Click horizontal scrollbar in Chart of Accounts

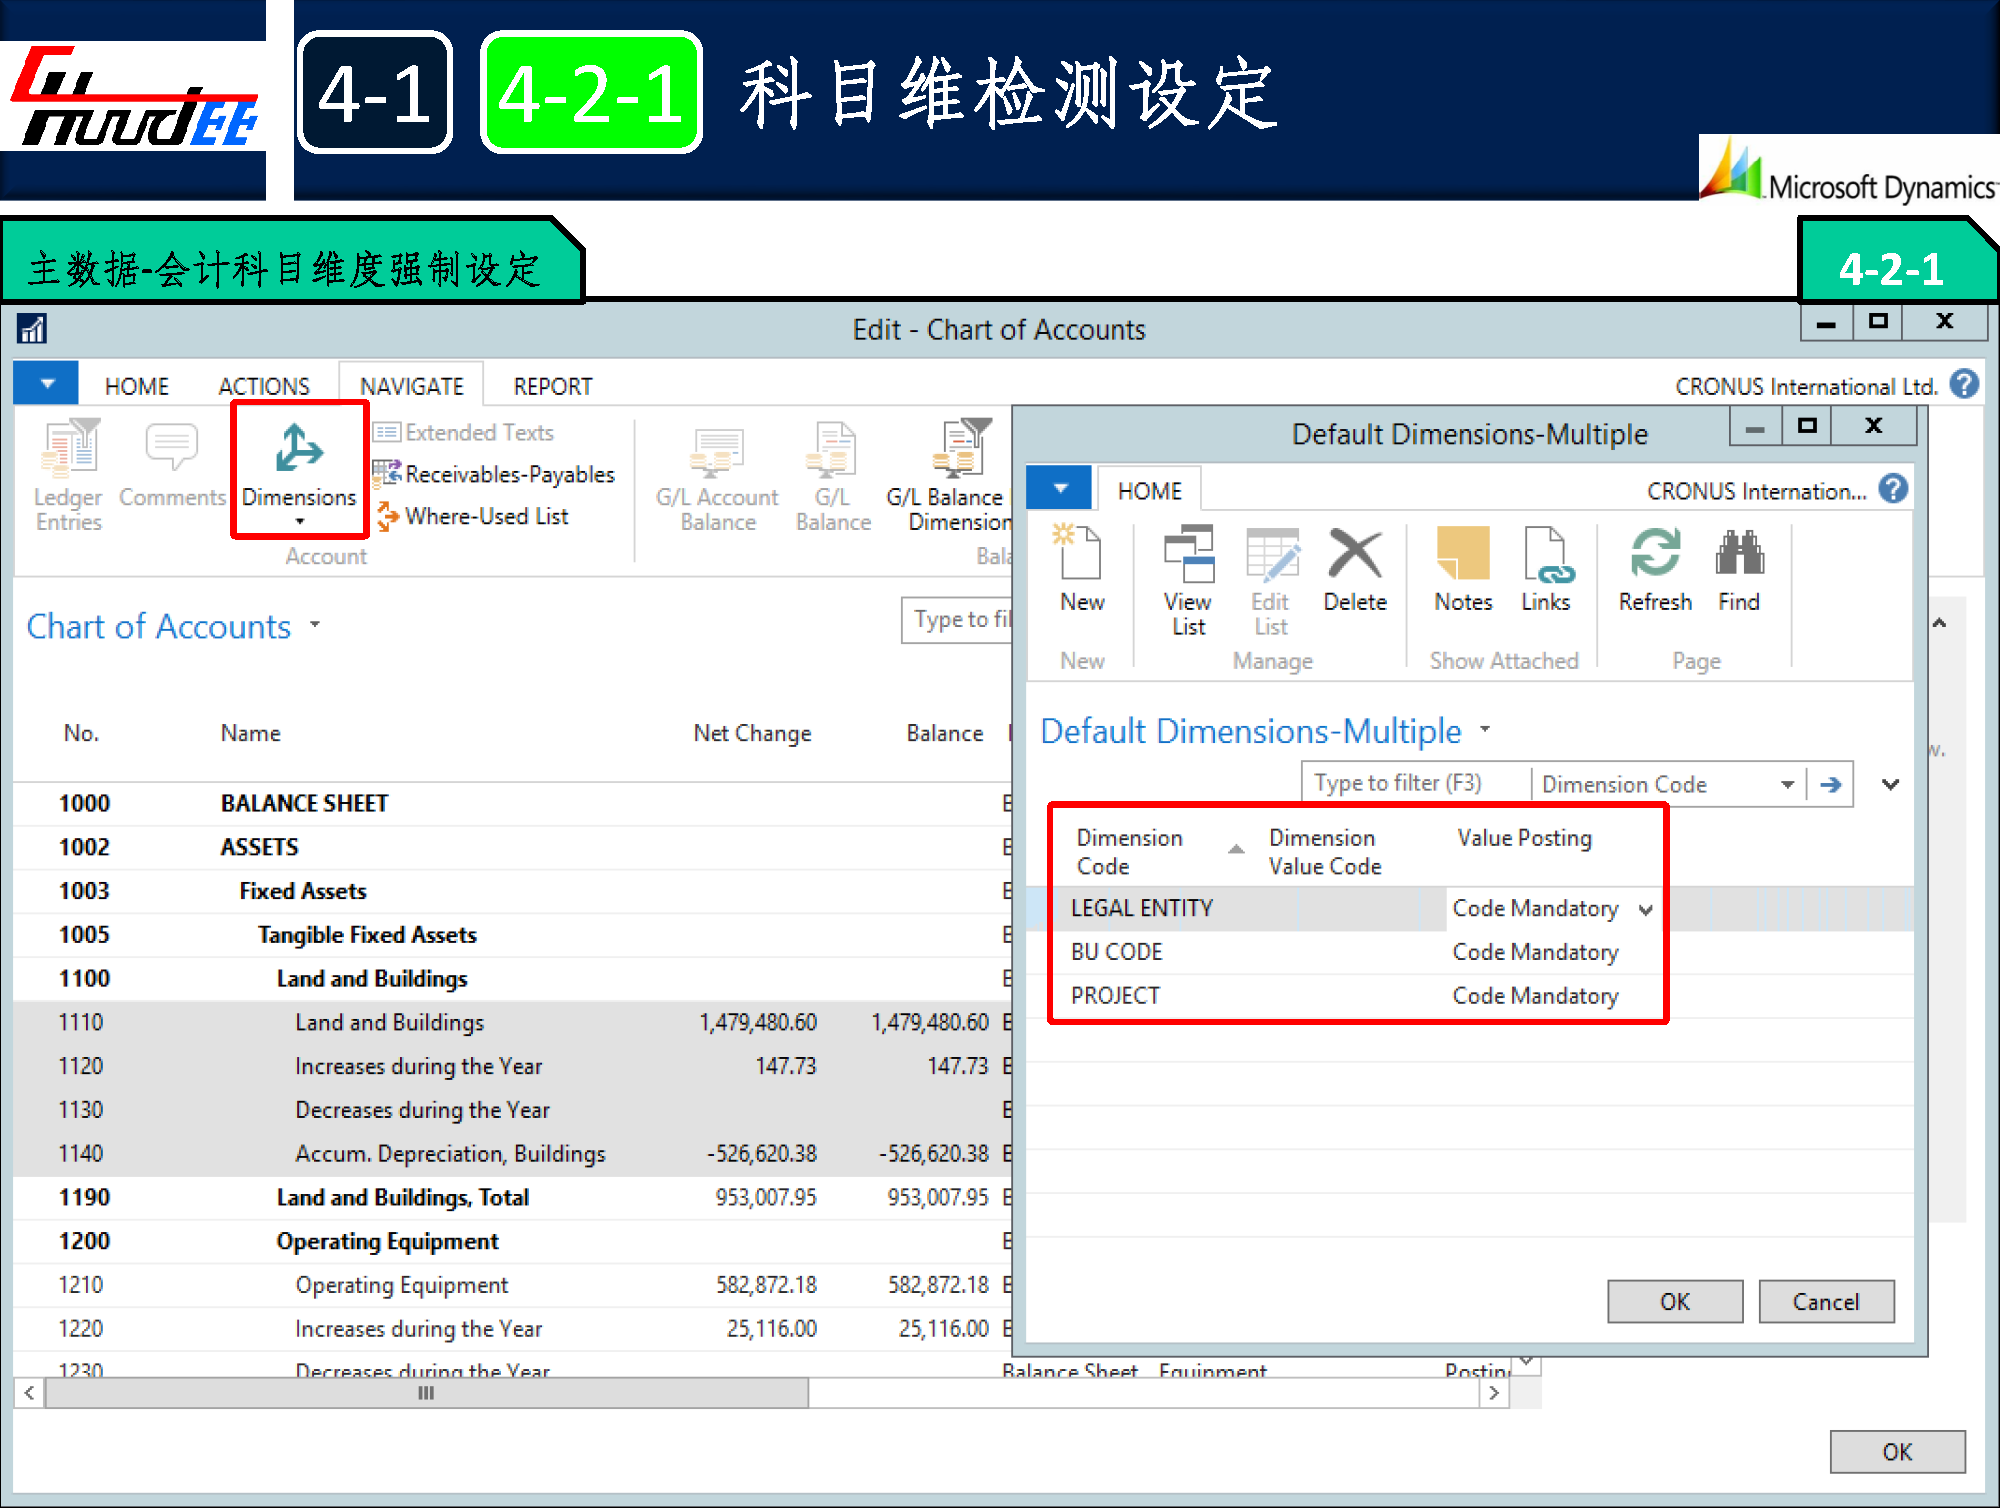426,1392
